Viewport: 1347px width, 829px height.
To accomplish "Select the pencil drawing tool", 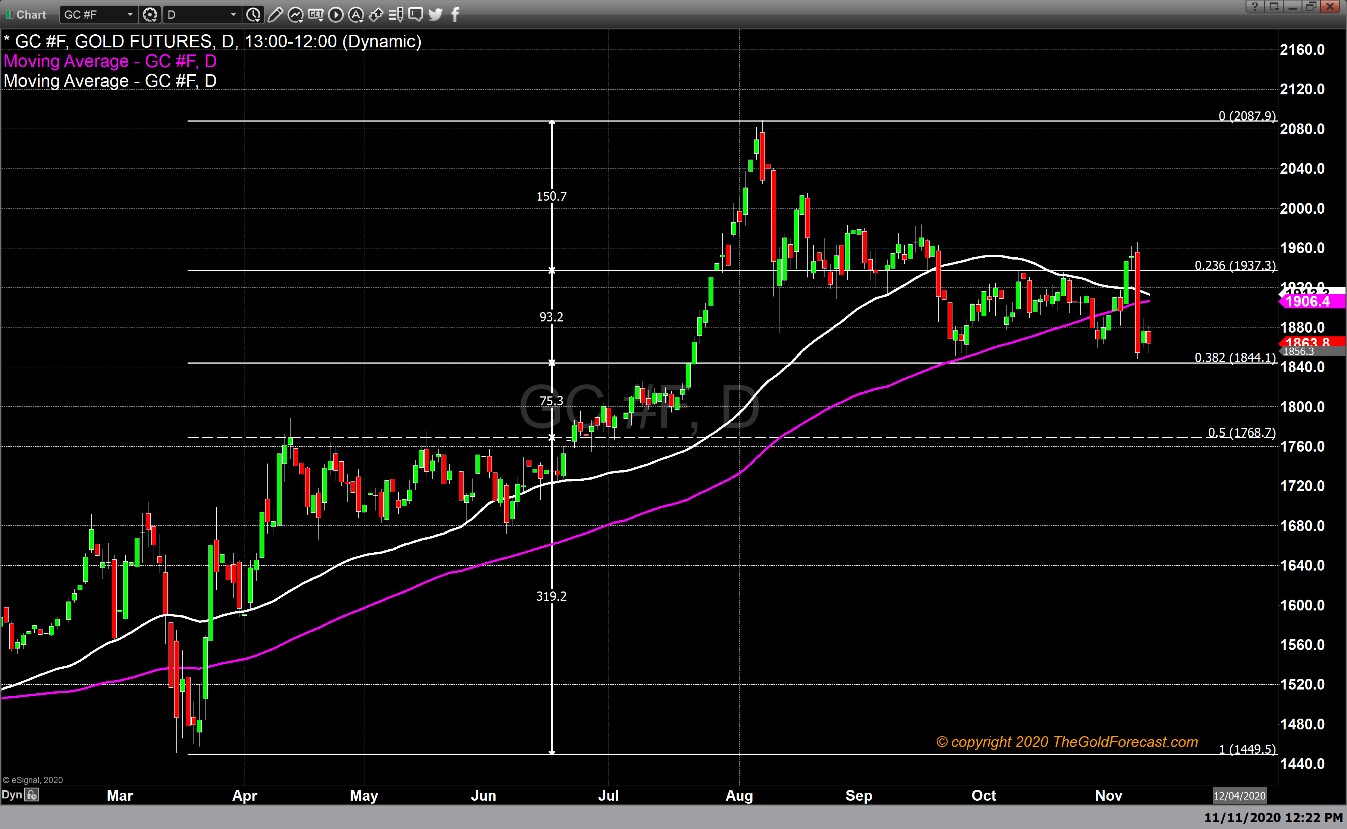I will pyautogui.click(x=277, y=15).
